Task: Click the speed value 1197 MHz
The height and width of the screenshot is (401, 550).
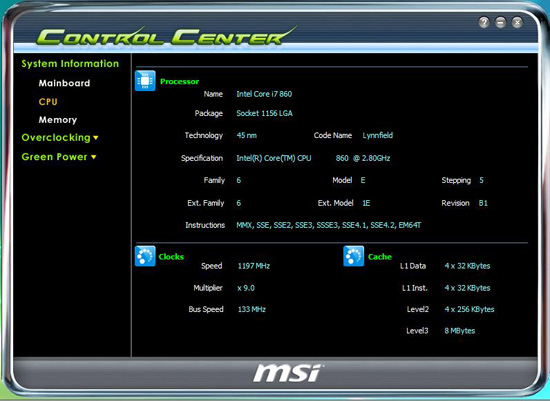Action: 254,266
